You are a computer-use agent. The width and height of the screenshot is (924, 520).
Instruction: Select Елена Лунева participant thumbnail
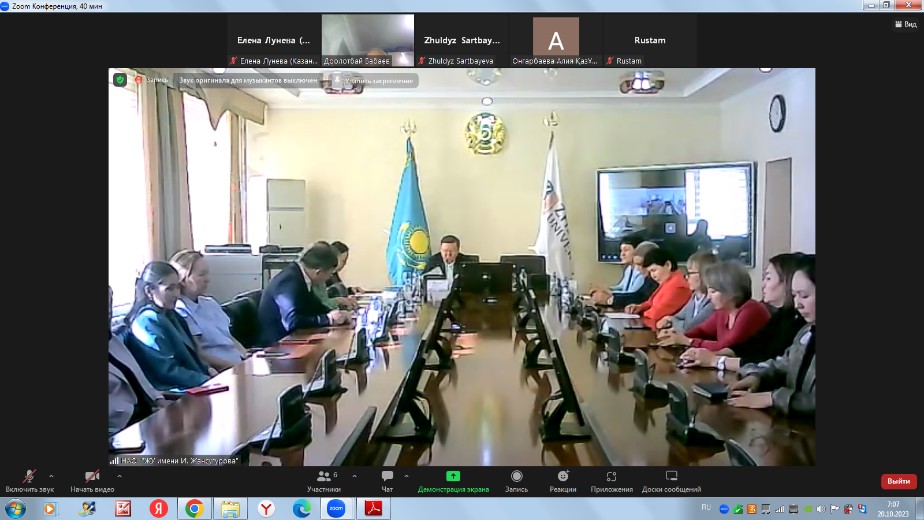273,41
